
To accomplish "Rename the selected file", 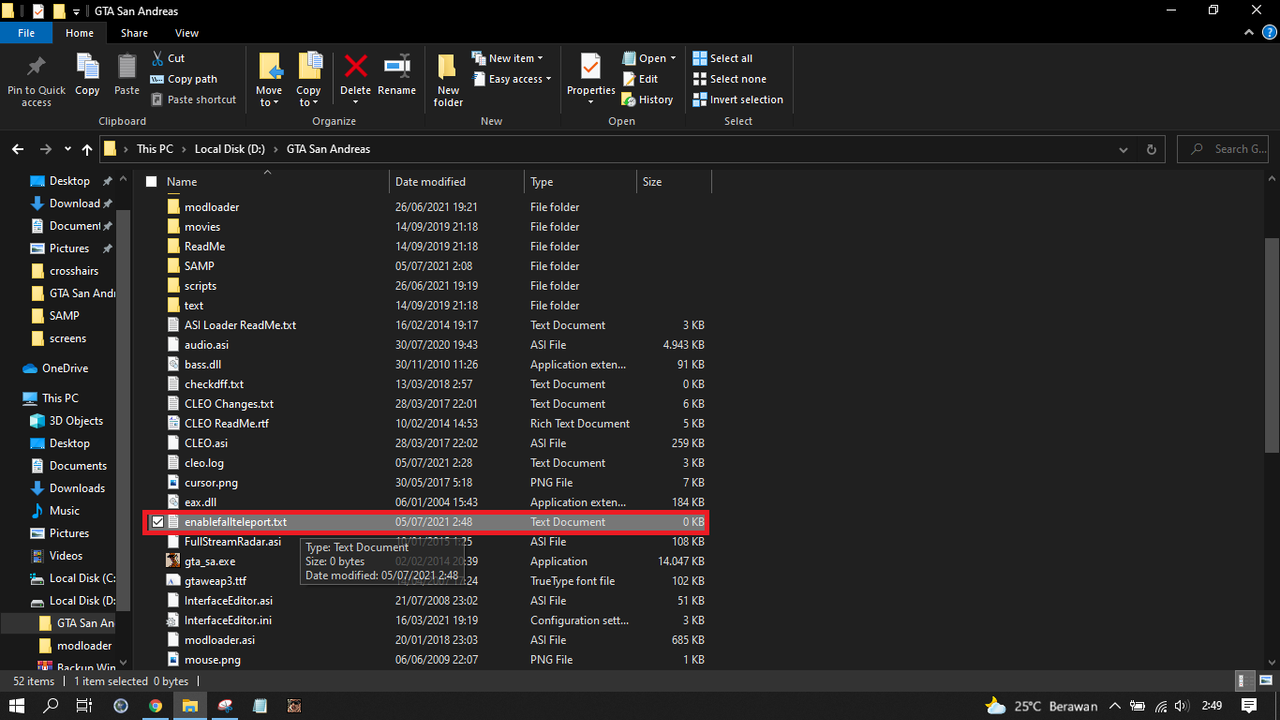I will click(x=397, y=75).
